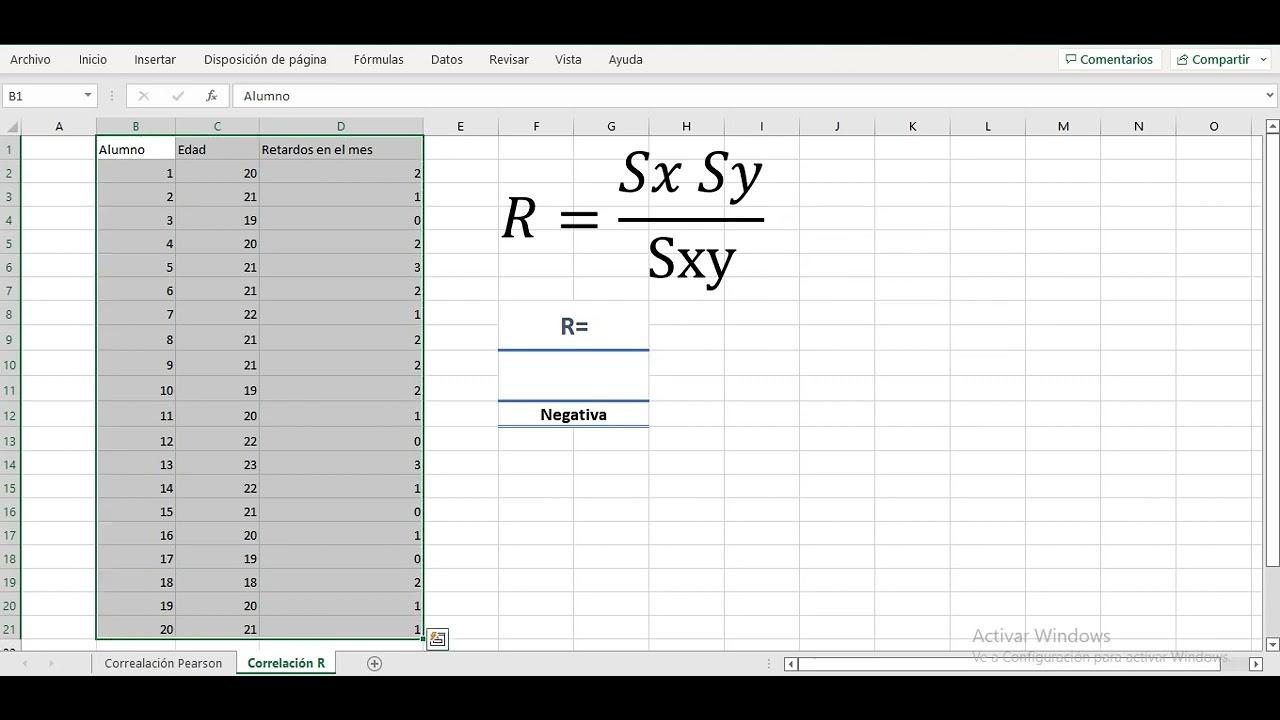The width and height of the screenshot is (1280, 720).
Task: Click the Name Box showing B1
Action: [x=42, y=96]
